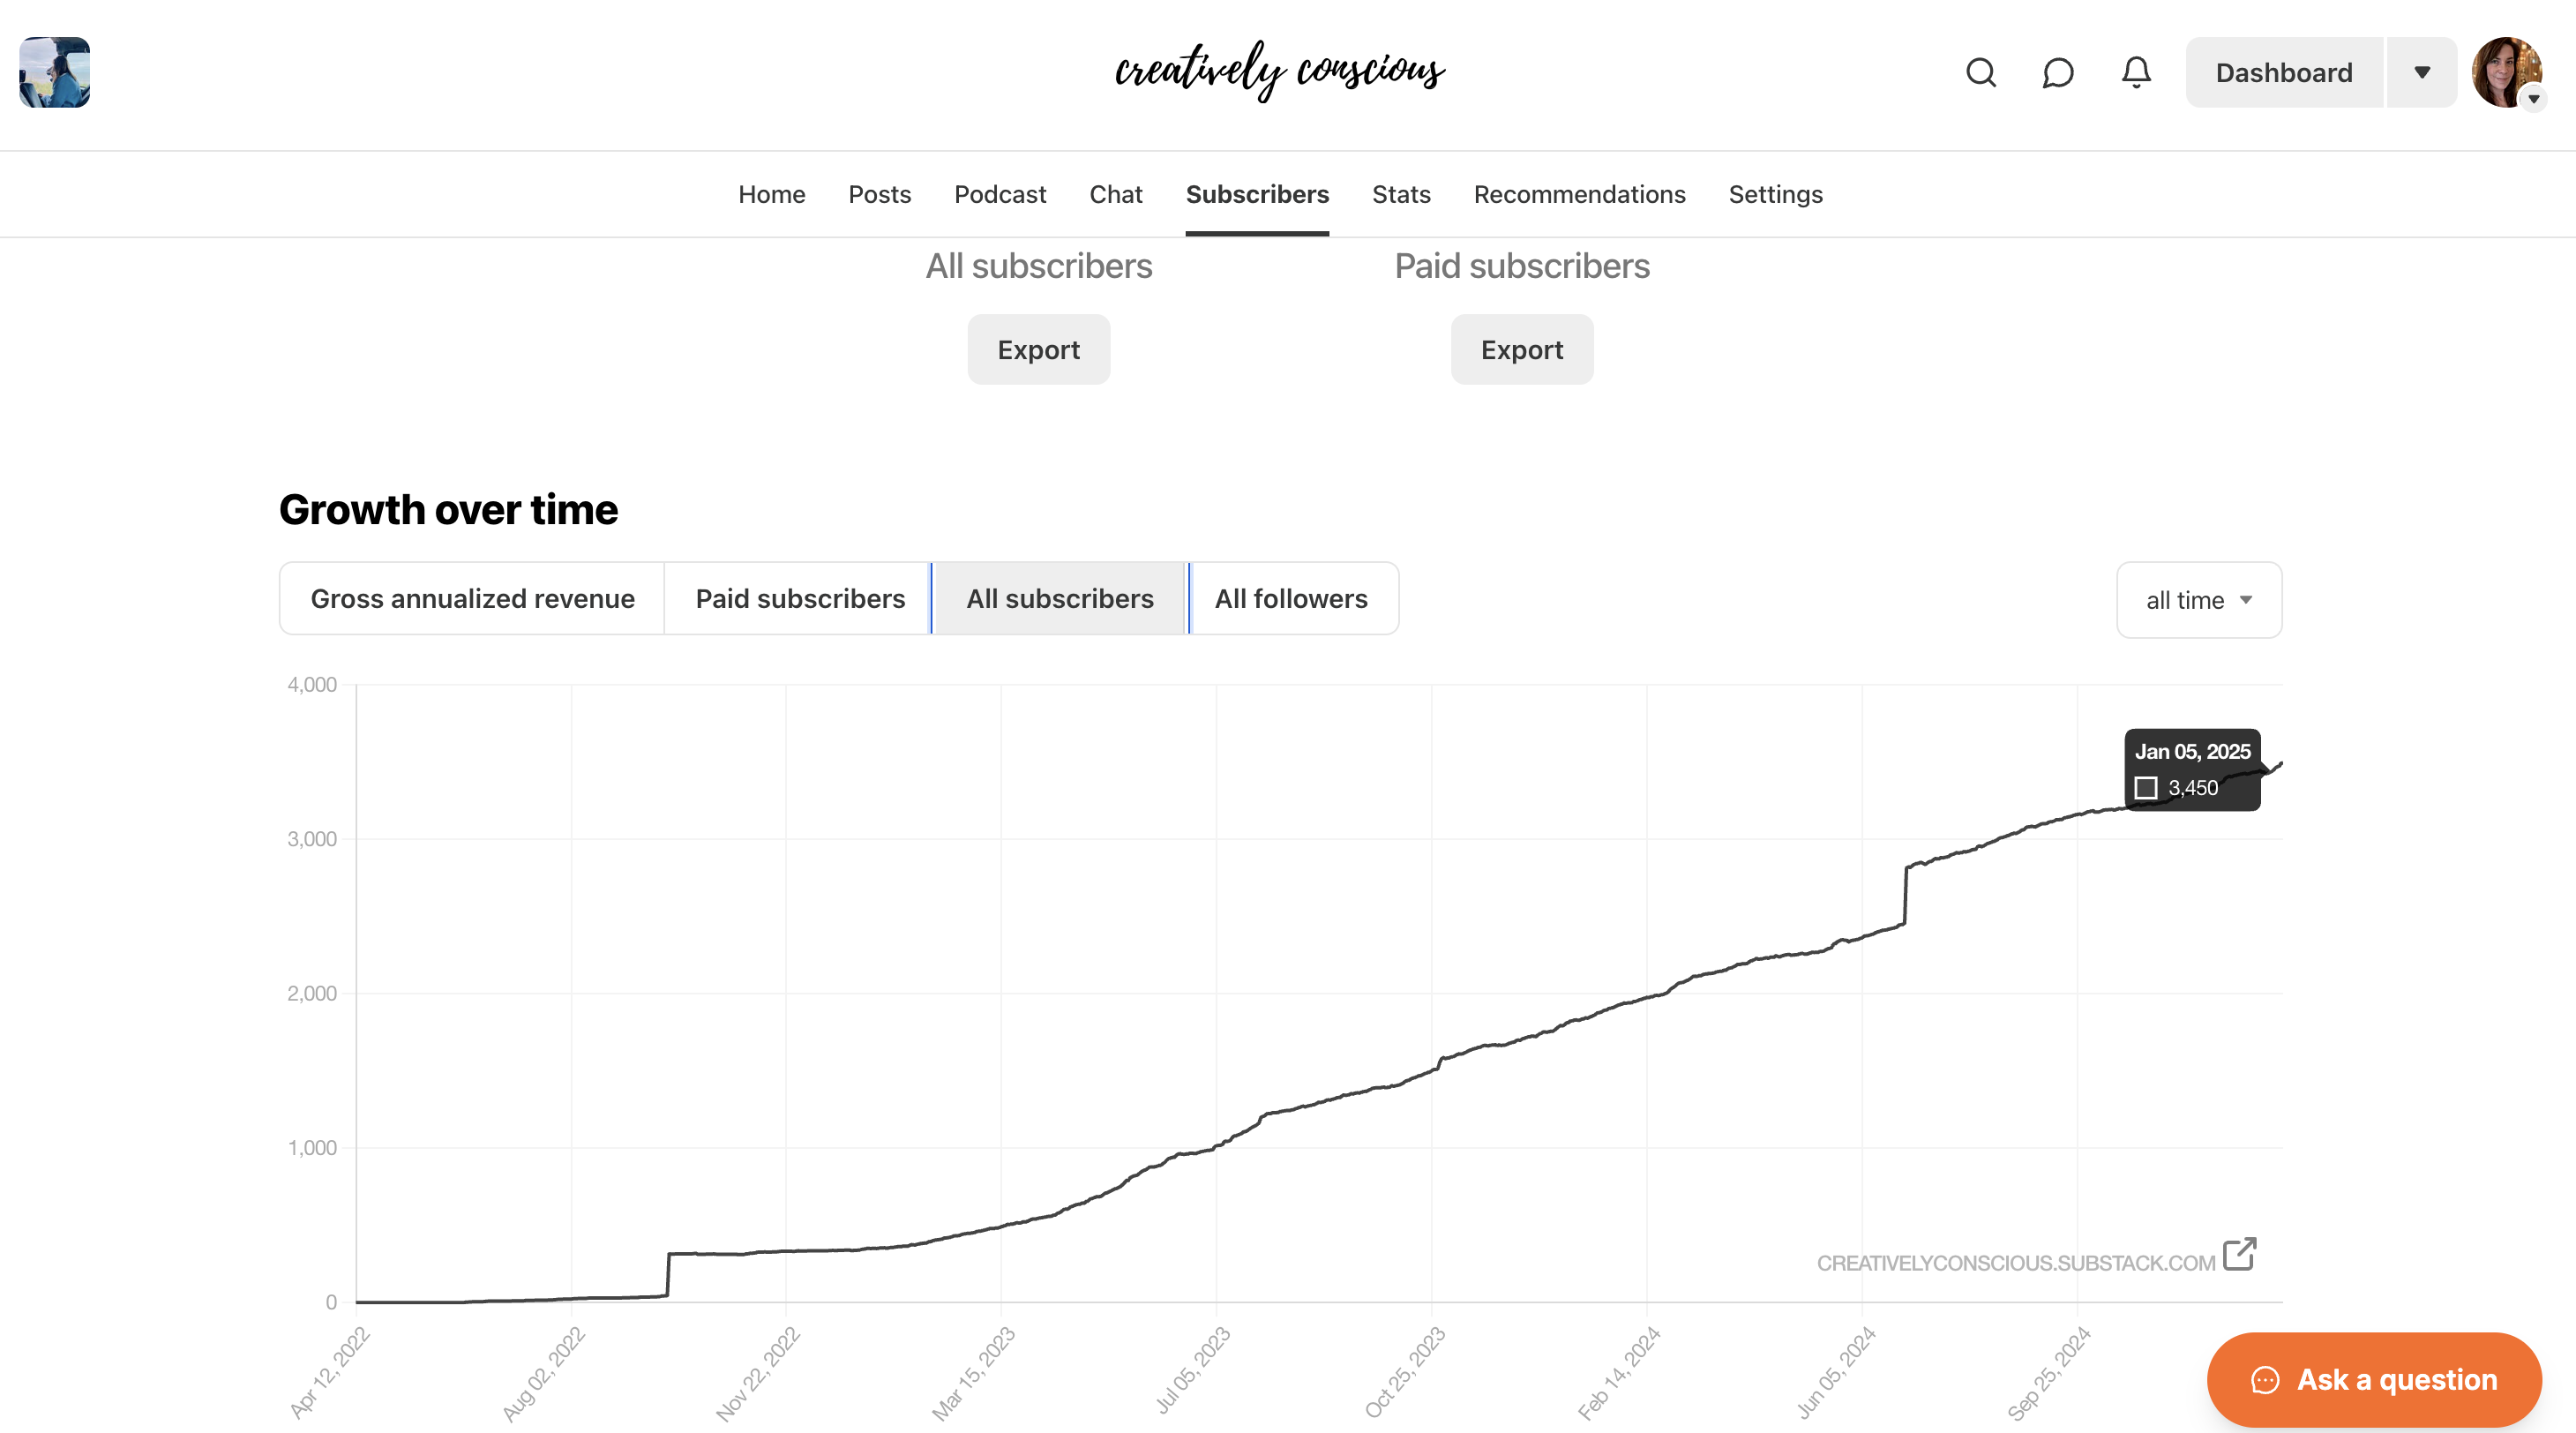Click the publication logo thumbnail
The image size is (2576, 1433).
point(55,73)
